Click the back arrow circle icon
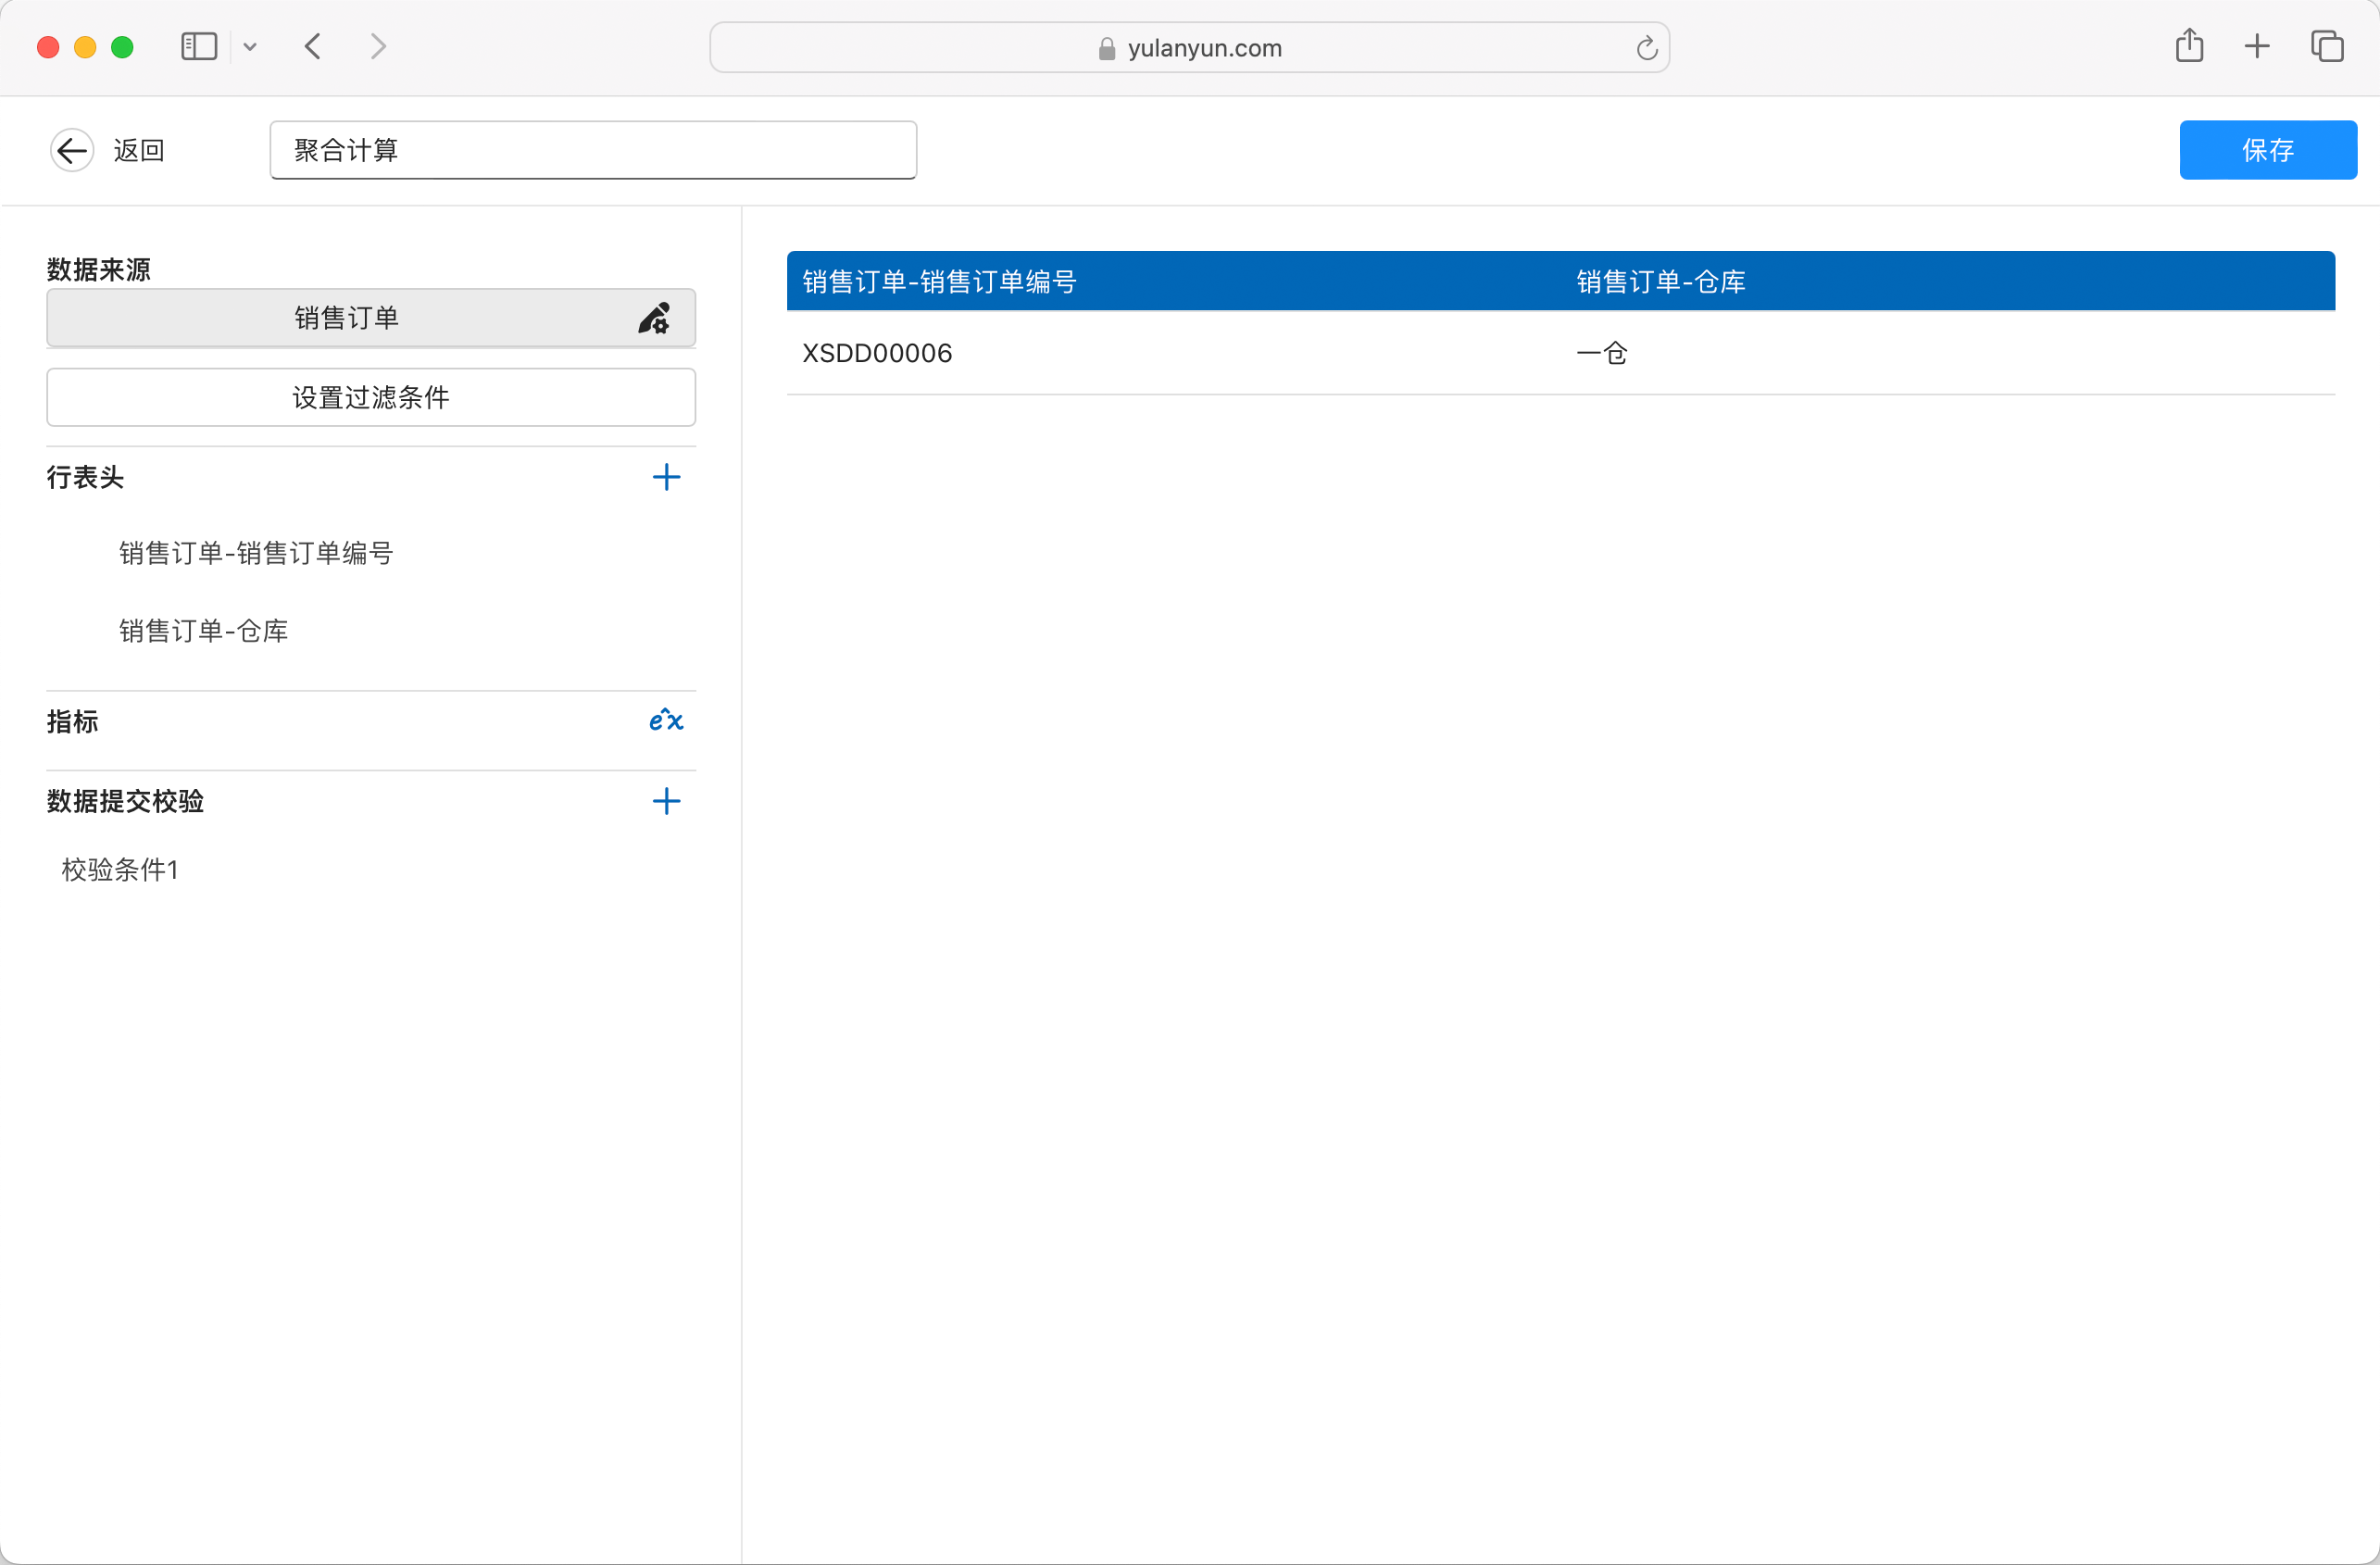The image size is (2380, 1565). [72, 151]
